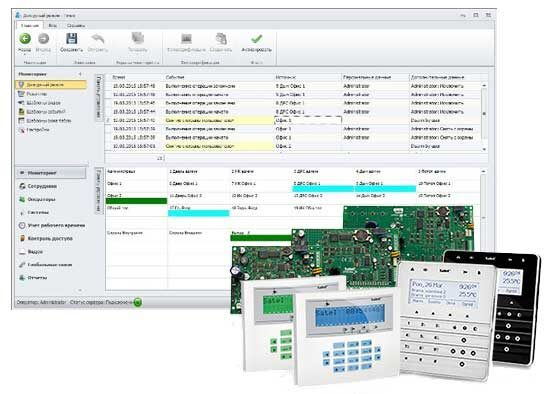Click cyan bar under 9 Дым Офис 1
This screenshot has width=548, height=394.
[385, 189]
